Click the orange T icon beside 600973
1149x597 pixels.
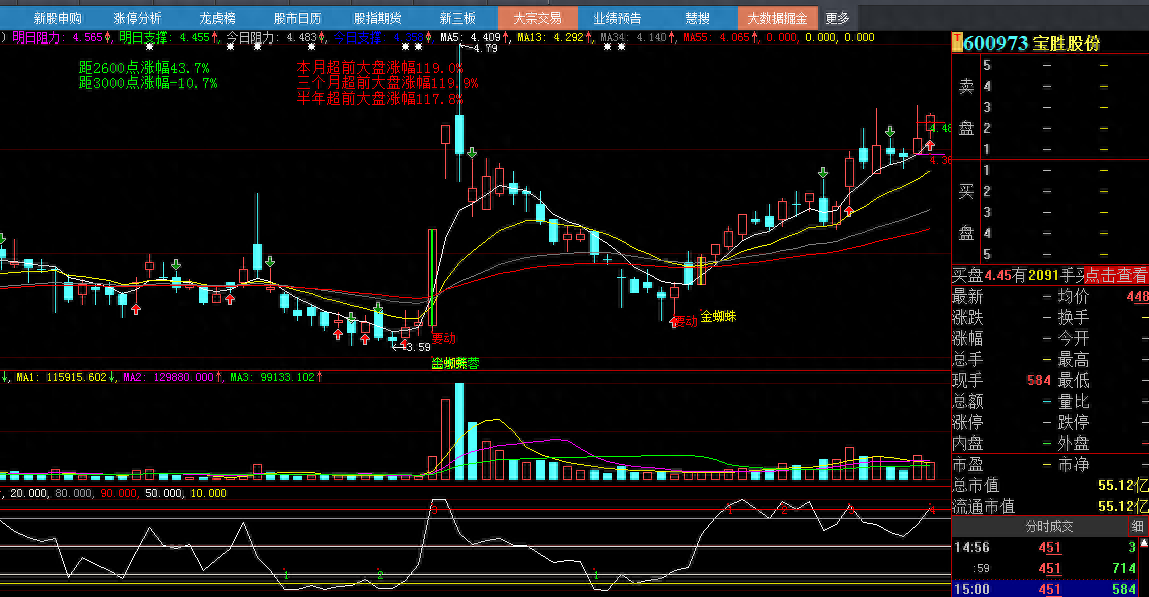(957, 42)
